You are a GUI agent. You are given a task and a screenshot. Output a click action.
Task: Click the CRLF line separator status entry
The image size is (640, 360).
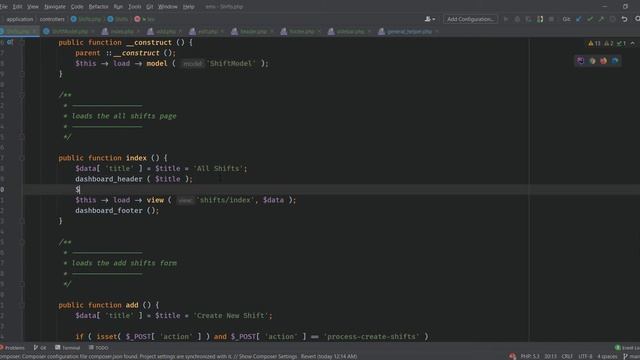(x=567, y=356)
